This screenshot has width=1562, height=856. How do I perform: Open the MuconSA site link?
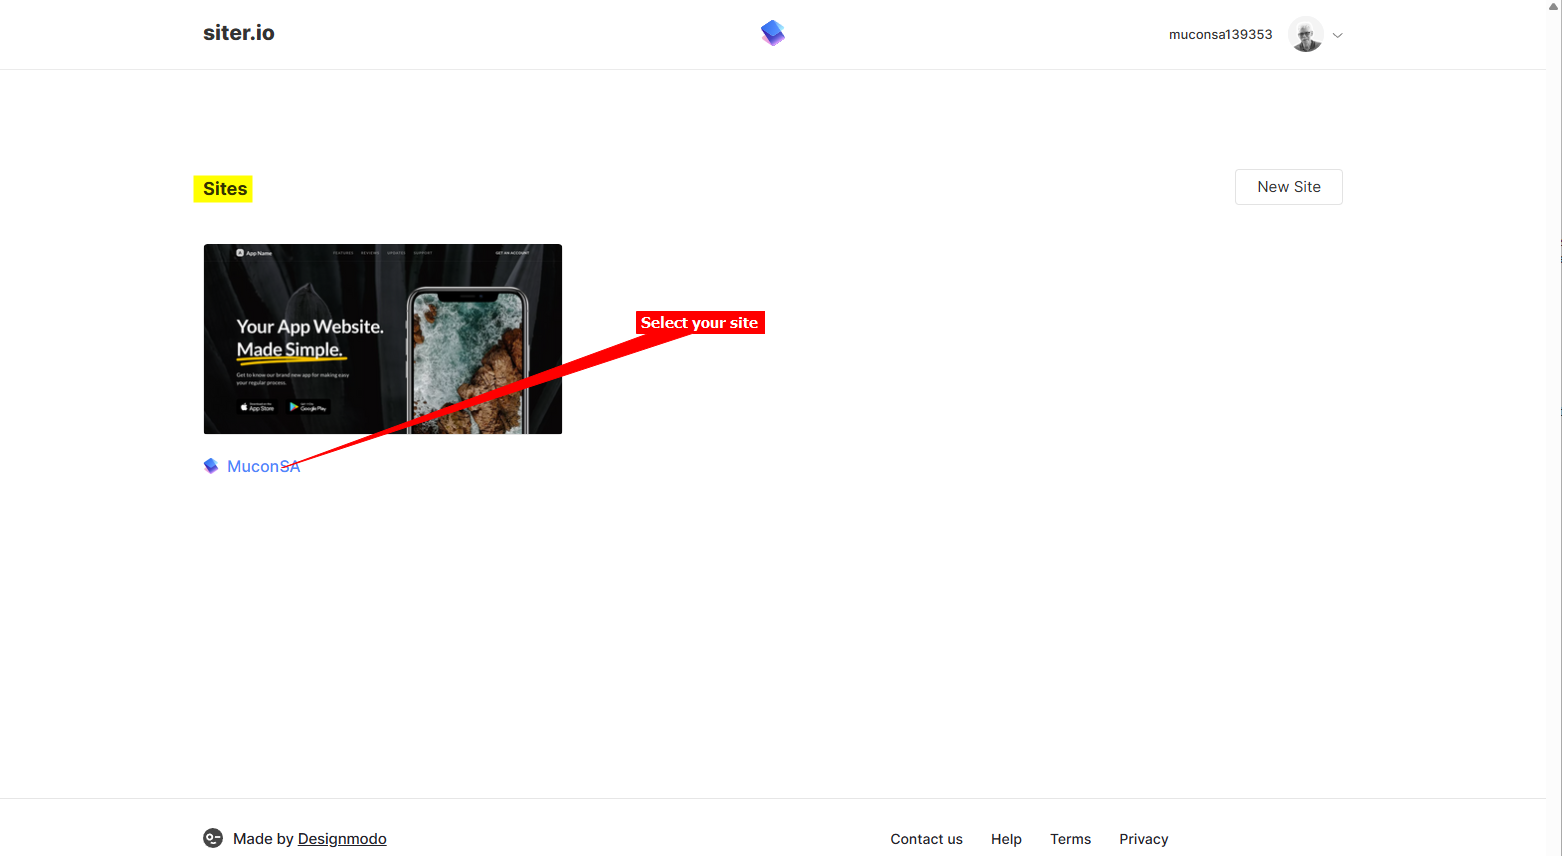263,466
